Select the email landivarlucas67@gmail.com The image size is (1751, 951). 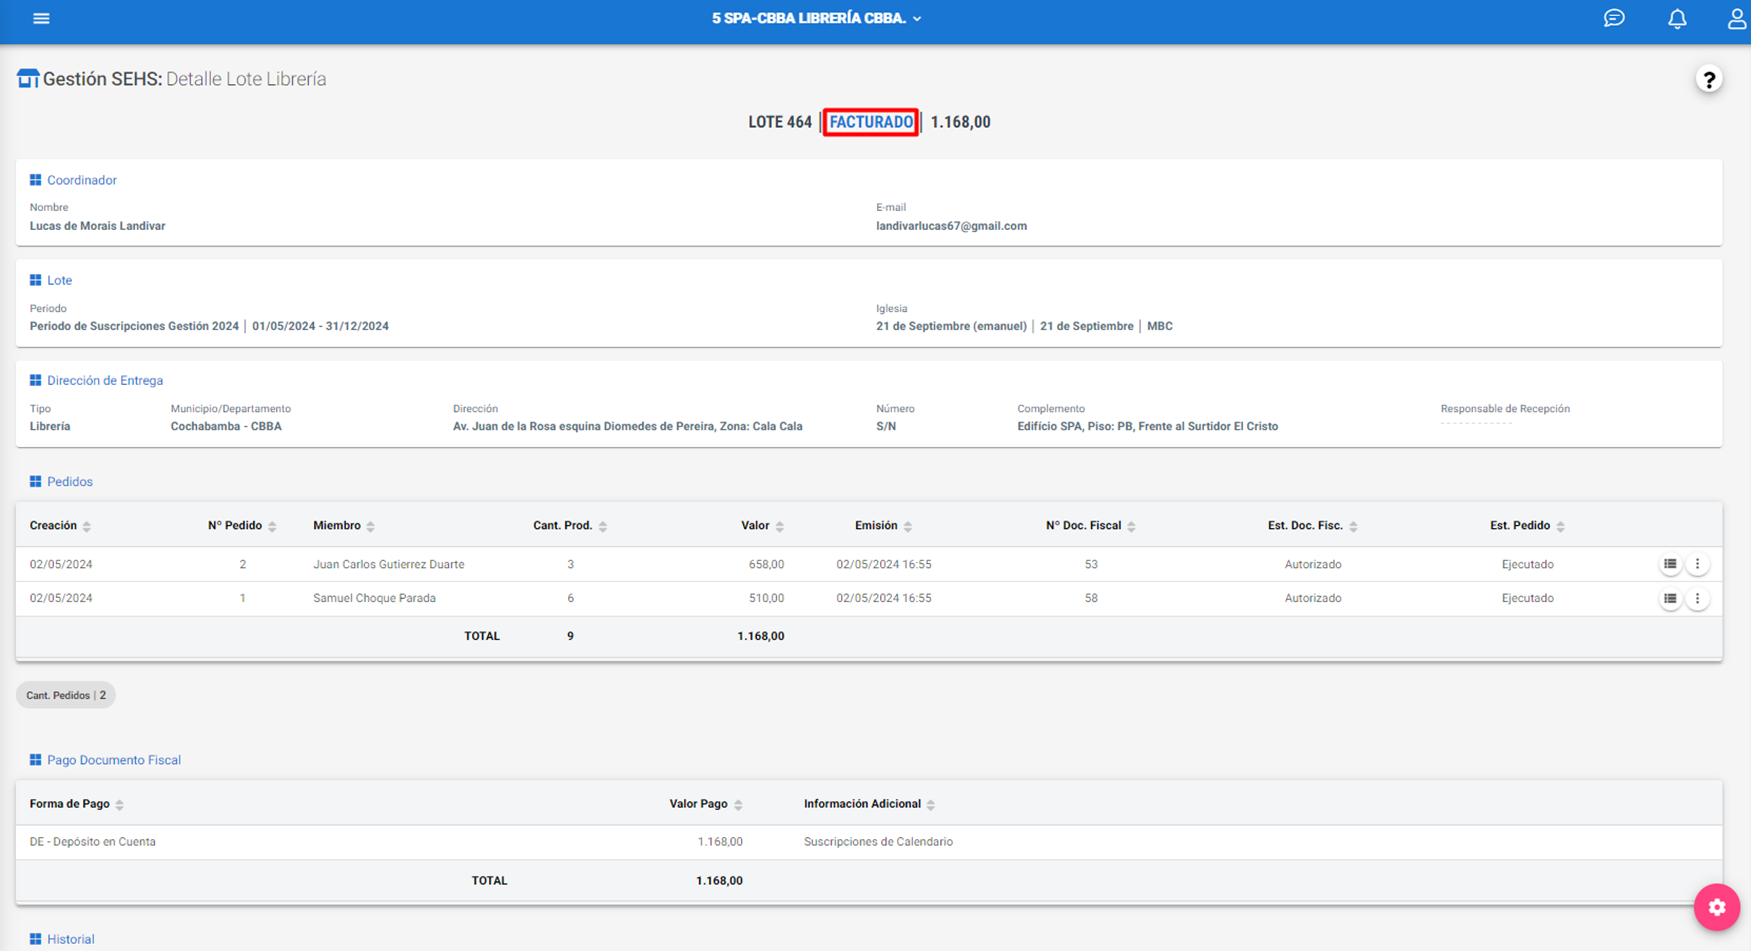pos(951,226)
